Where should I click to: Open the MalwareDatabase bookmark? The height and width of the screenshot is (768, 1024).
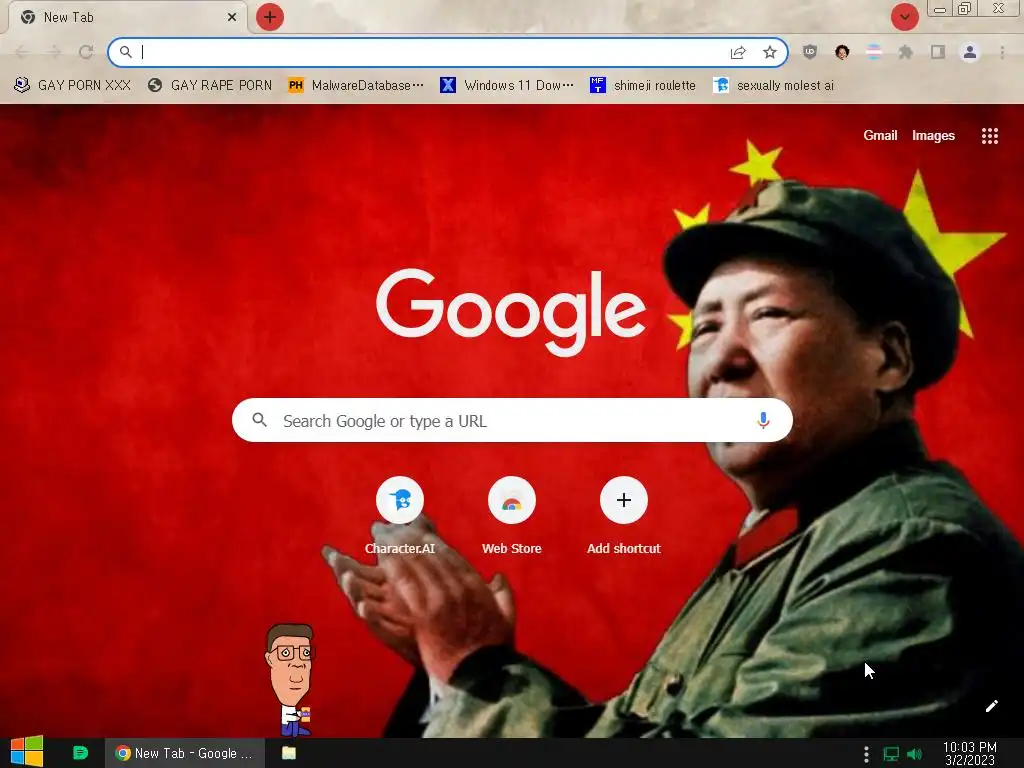pos(356,86)
